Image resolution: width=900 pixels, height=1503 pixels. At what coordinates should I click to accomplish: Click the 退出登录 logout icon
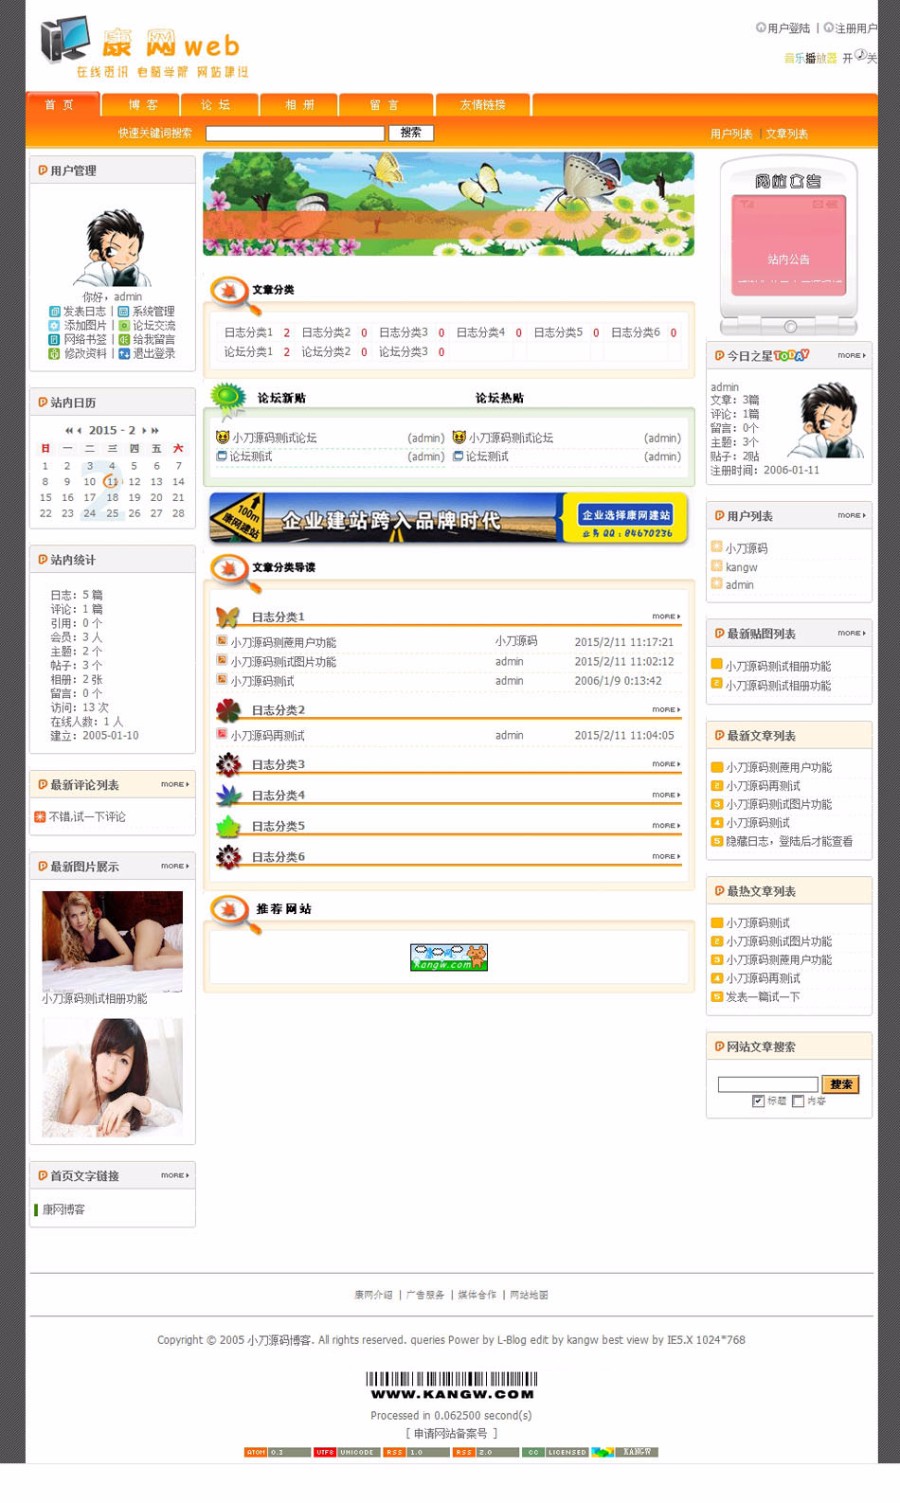122,353
